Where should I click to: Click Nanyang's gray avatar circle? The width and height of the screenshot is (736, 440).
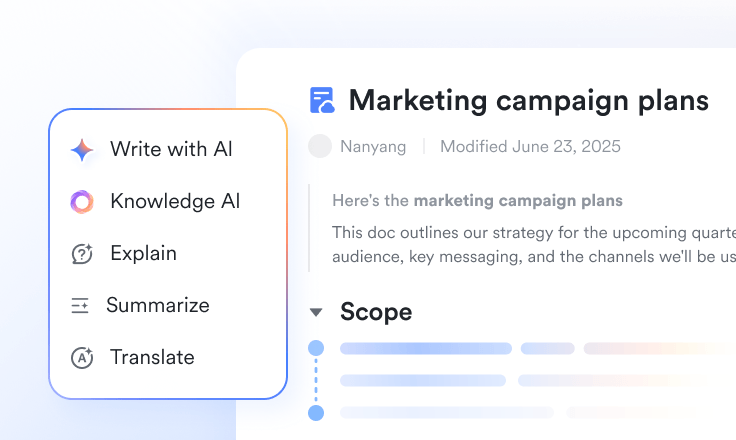point(320,146)
